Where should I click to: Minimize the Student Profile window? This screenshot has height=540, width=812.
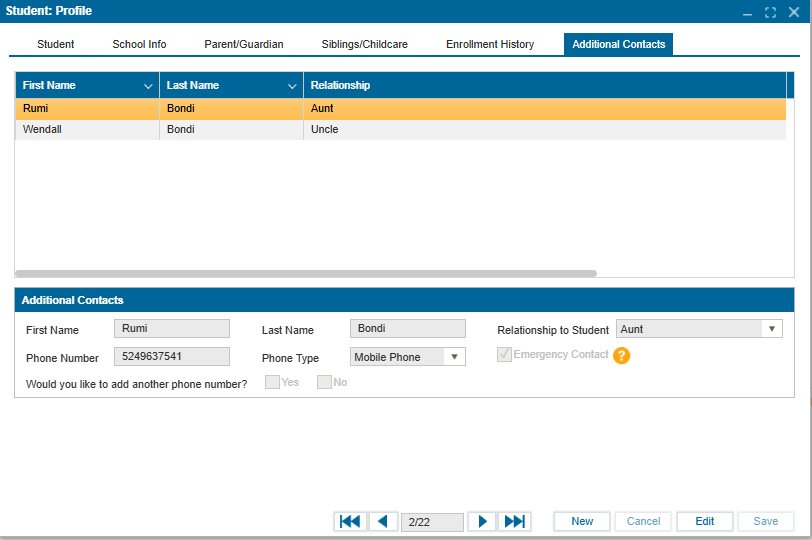click(747, 12)
